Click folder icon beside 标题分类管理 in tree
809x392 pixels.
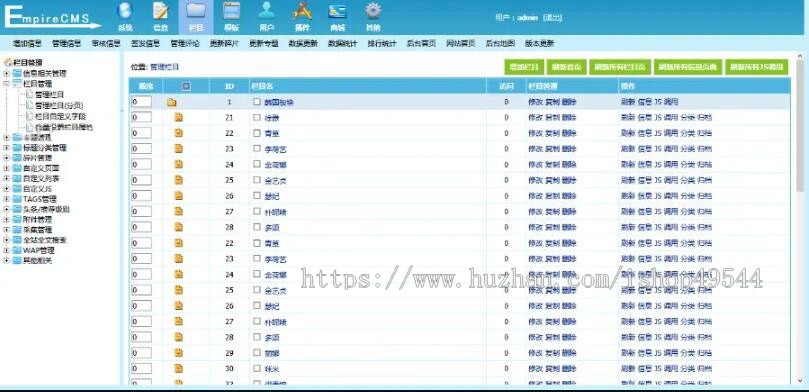tap(17, 148)
